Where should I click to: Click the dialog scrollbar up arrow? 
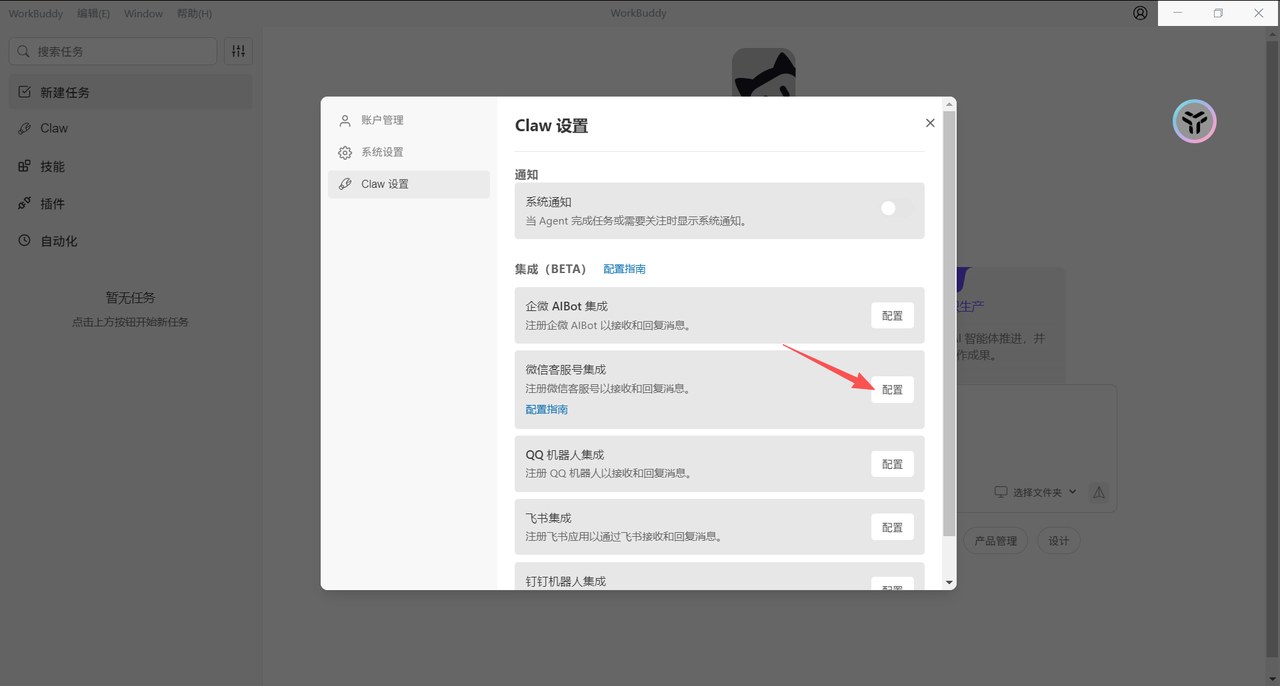(x=950, y=103)
